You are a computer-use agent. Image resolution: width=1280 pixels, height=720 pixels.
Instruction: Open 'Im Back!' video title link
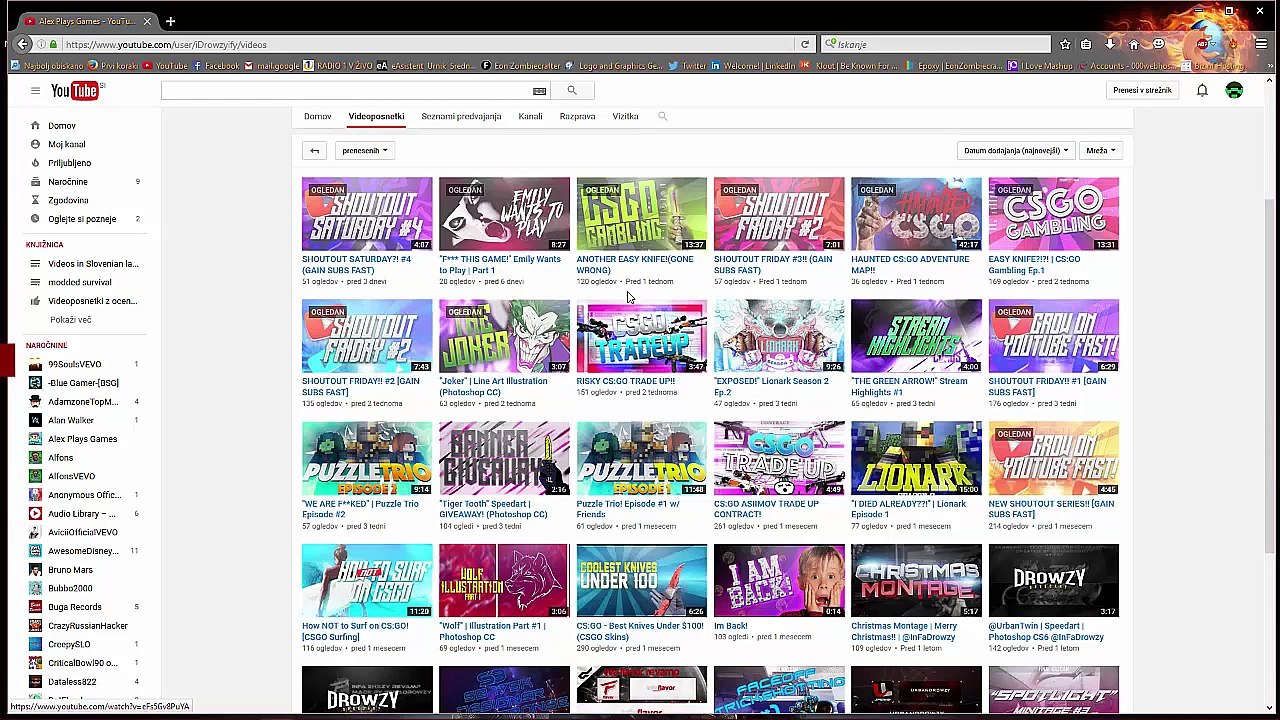[x=731, y=626]
